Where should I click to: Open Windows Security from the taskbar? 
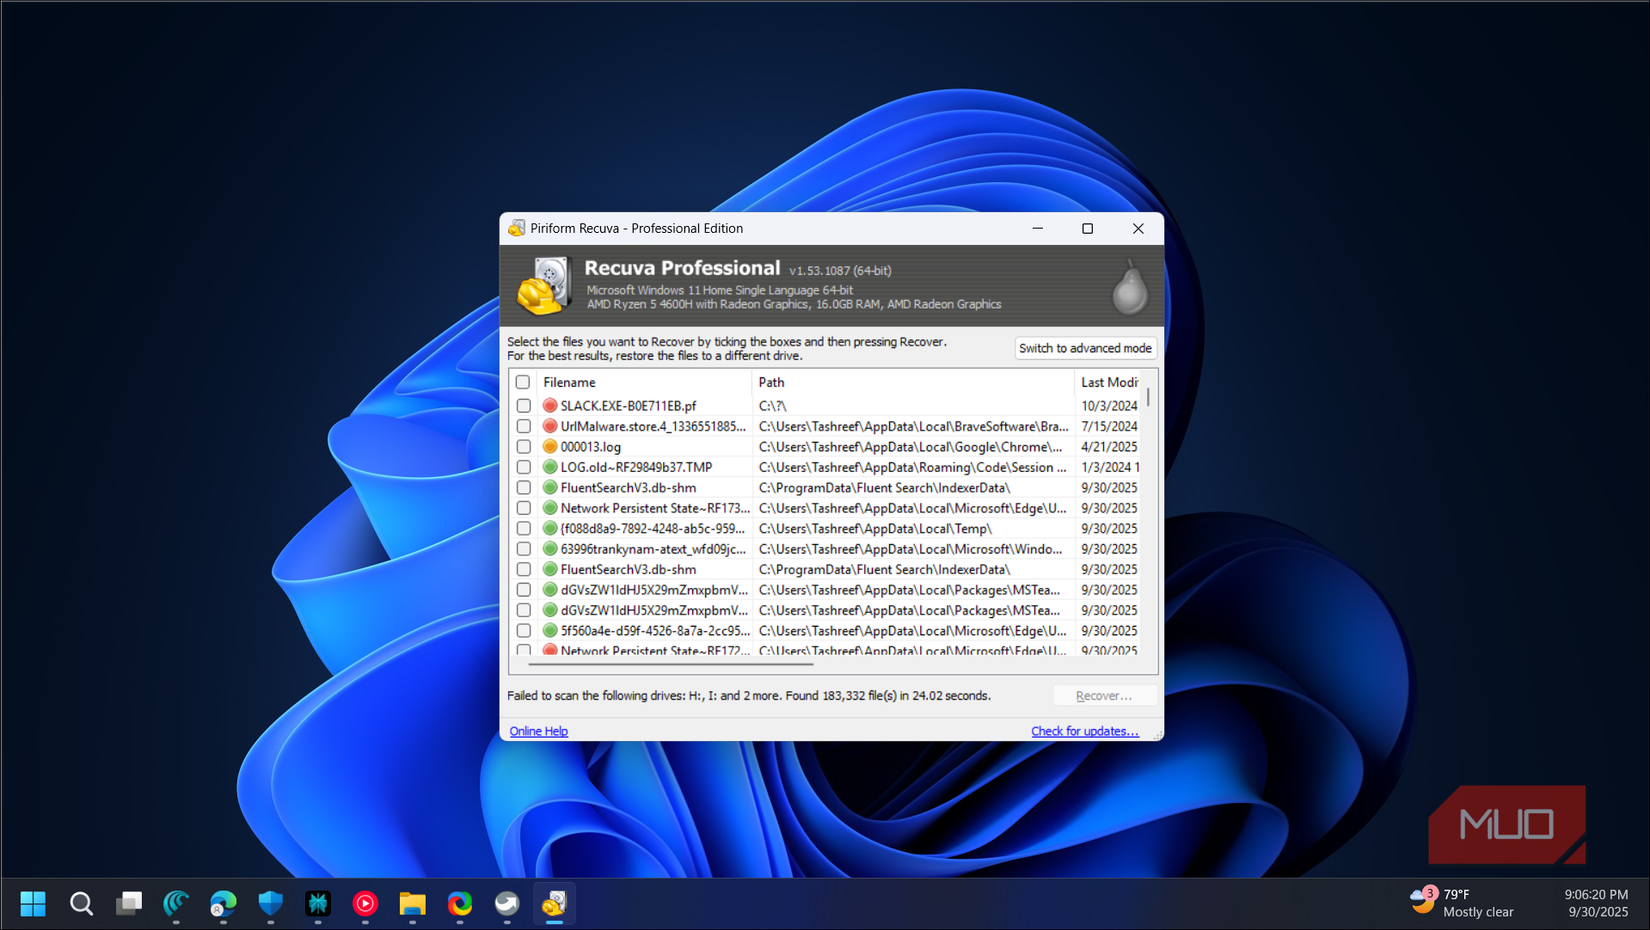click(x=270, y=904)
